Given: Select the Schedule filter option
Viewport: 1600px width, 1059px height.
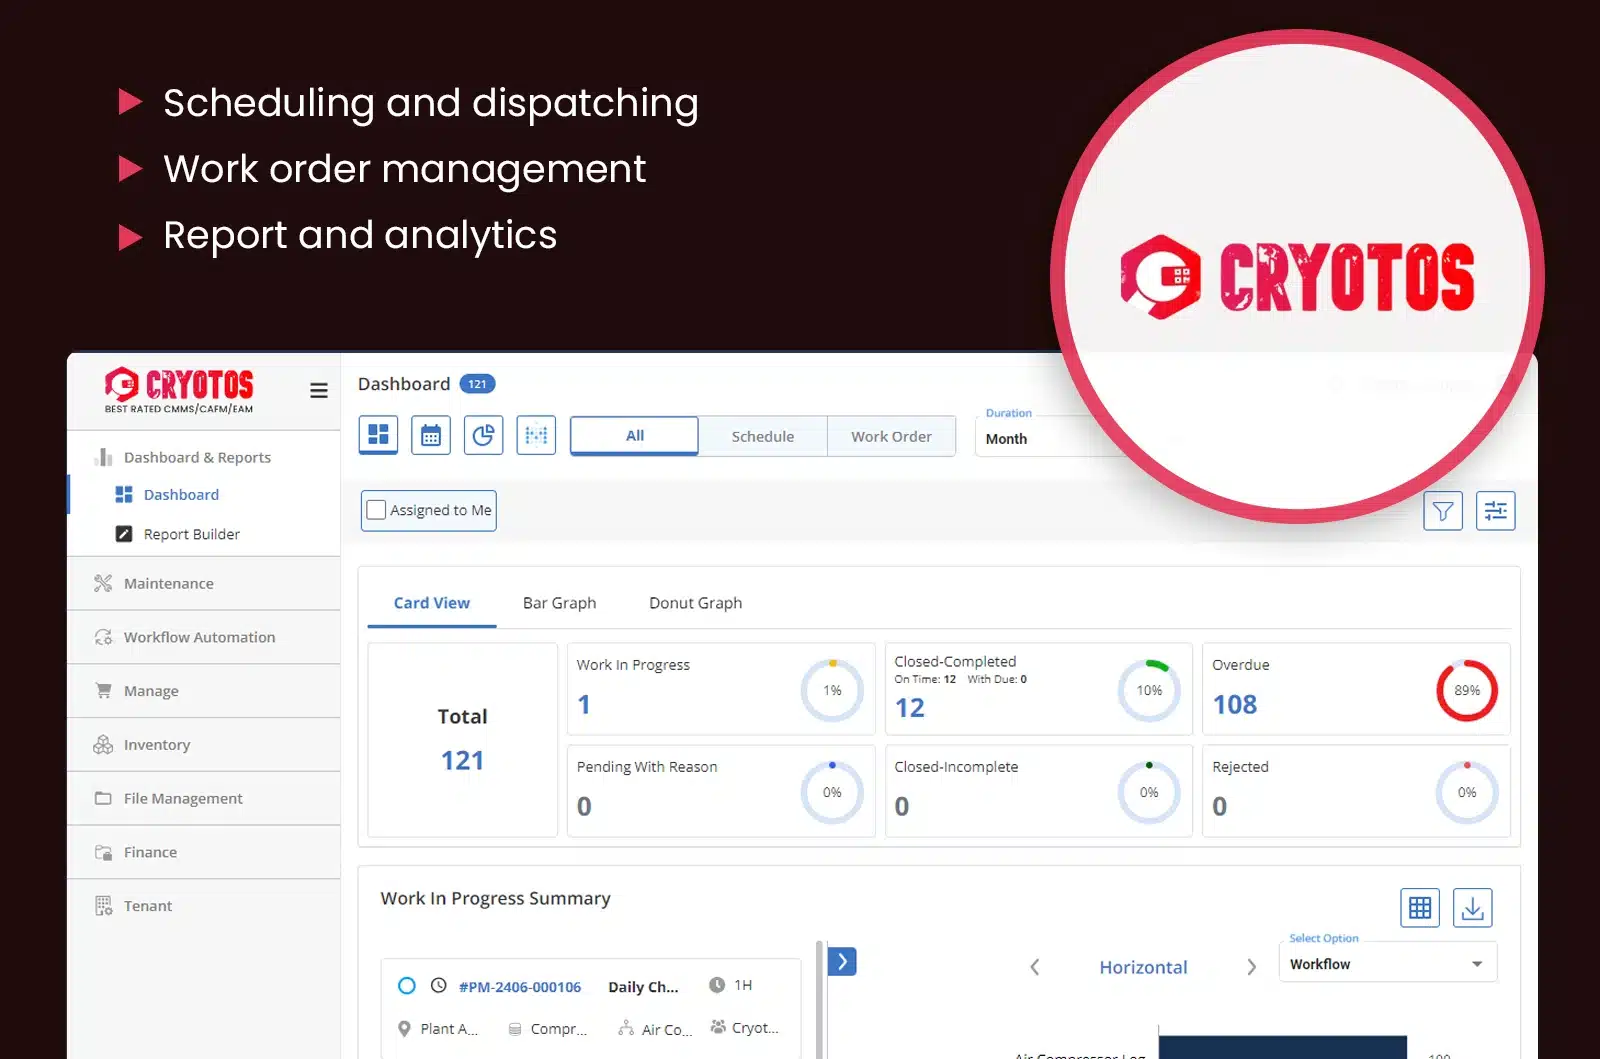Looking at the screenshot, I should tap(762, 436).
